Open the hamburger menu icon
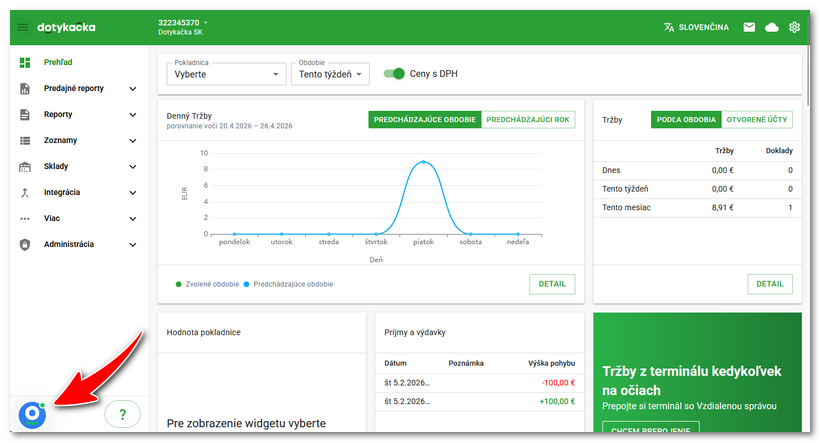 pyautogui.click(x=23, y=27)
